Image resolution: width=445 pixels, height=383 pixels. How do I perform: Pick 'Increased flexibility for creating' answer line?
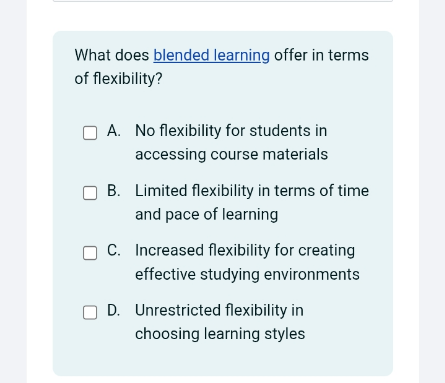click(x=245, y=251)
